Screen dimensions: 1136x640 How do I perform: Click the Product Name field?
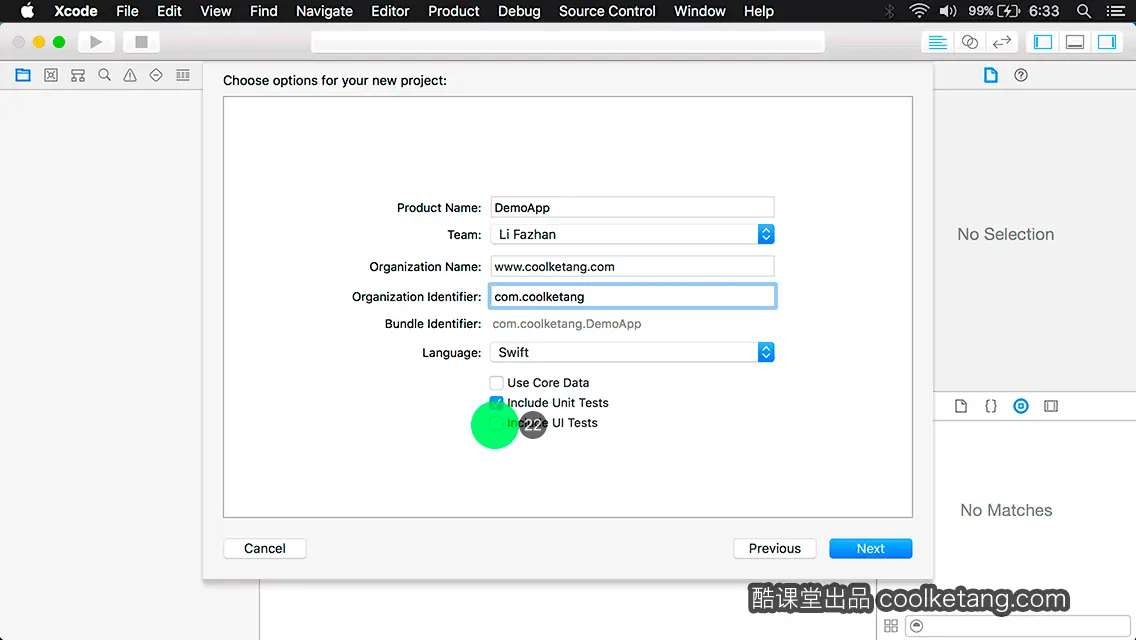(632, 207)
